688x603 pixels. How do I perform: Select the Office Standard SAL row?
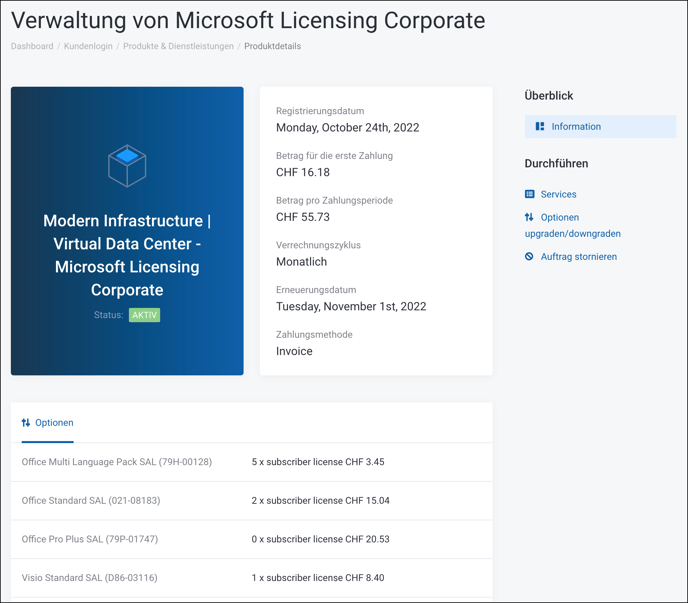(91, 501)
